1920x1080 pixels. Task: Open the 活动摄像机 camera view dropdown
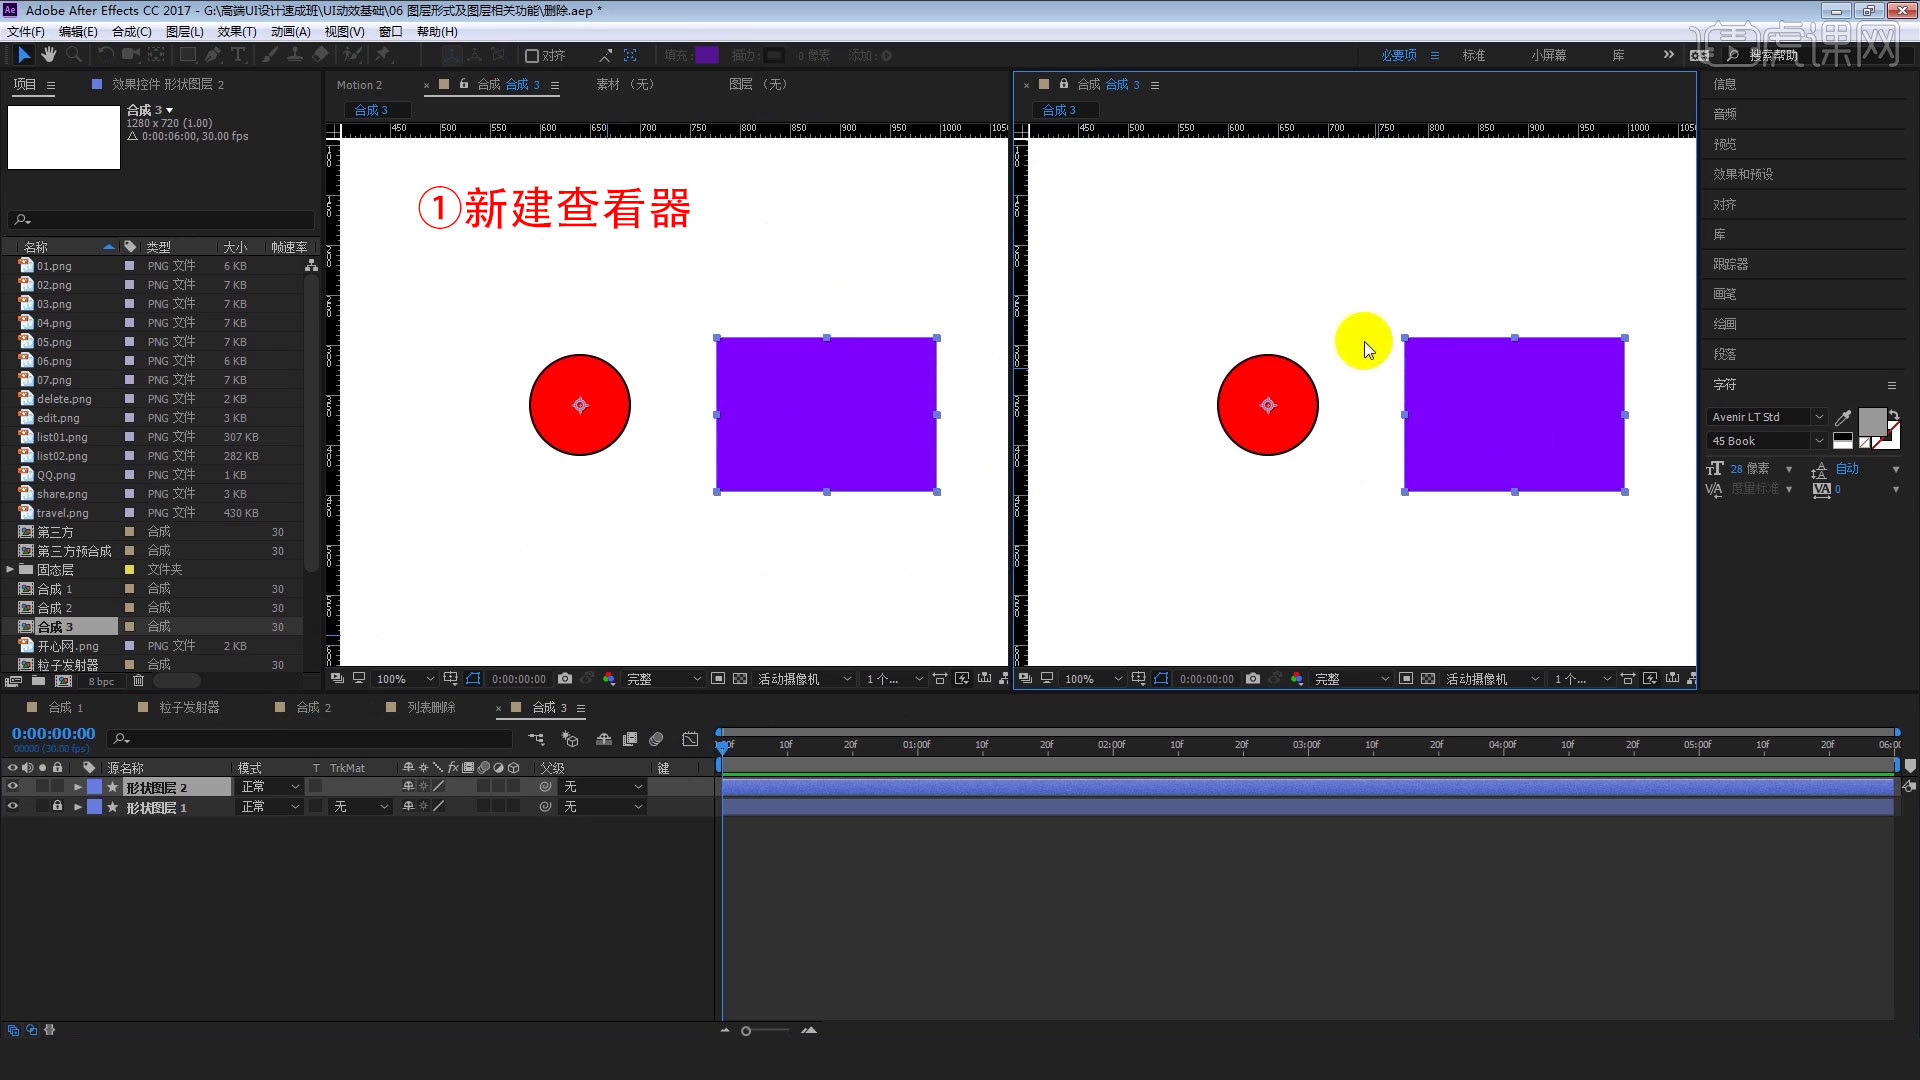(x=800, y=678)
